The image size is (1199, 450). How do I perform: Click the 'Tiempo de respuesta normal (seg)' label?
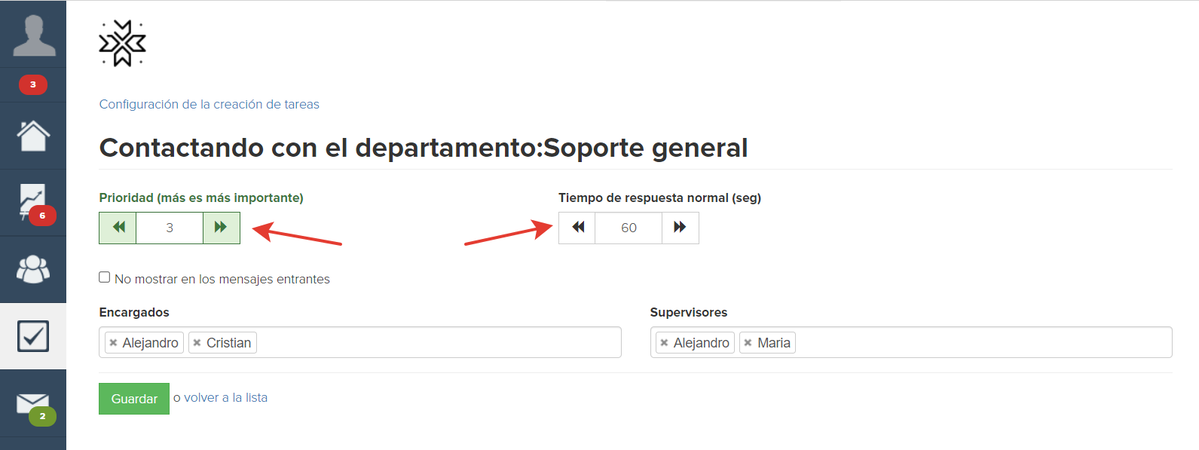(x=660, y=197)
